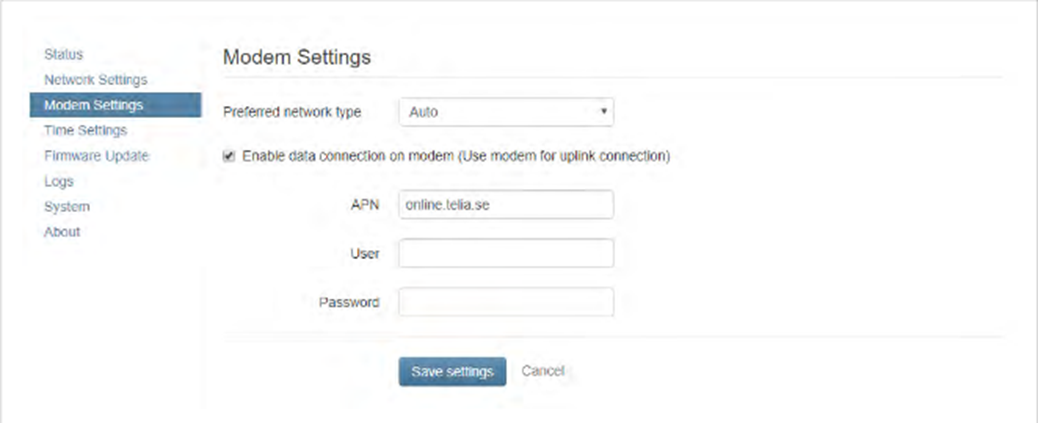Navigate to Firmware Update page

pos(96,156)
